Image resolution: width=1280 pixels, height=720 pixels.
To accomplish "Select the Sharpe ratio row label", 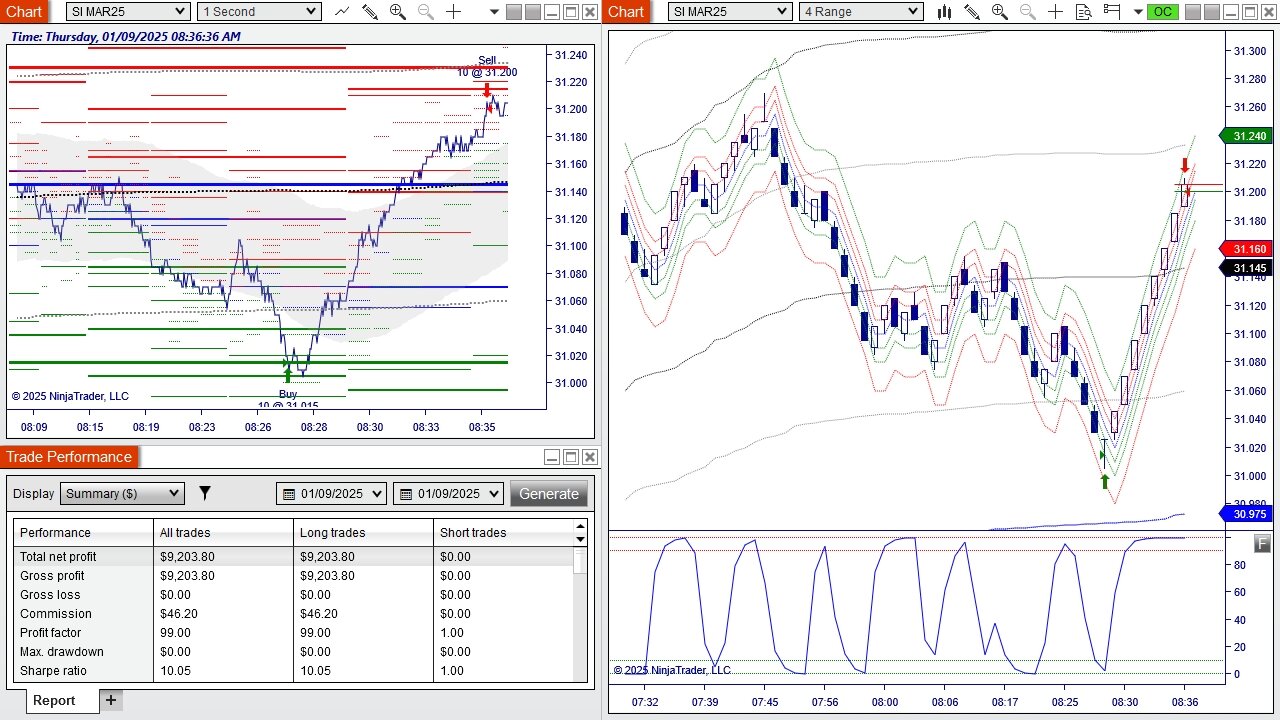I will pyautogui.click(x=53, y=671).
